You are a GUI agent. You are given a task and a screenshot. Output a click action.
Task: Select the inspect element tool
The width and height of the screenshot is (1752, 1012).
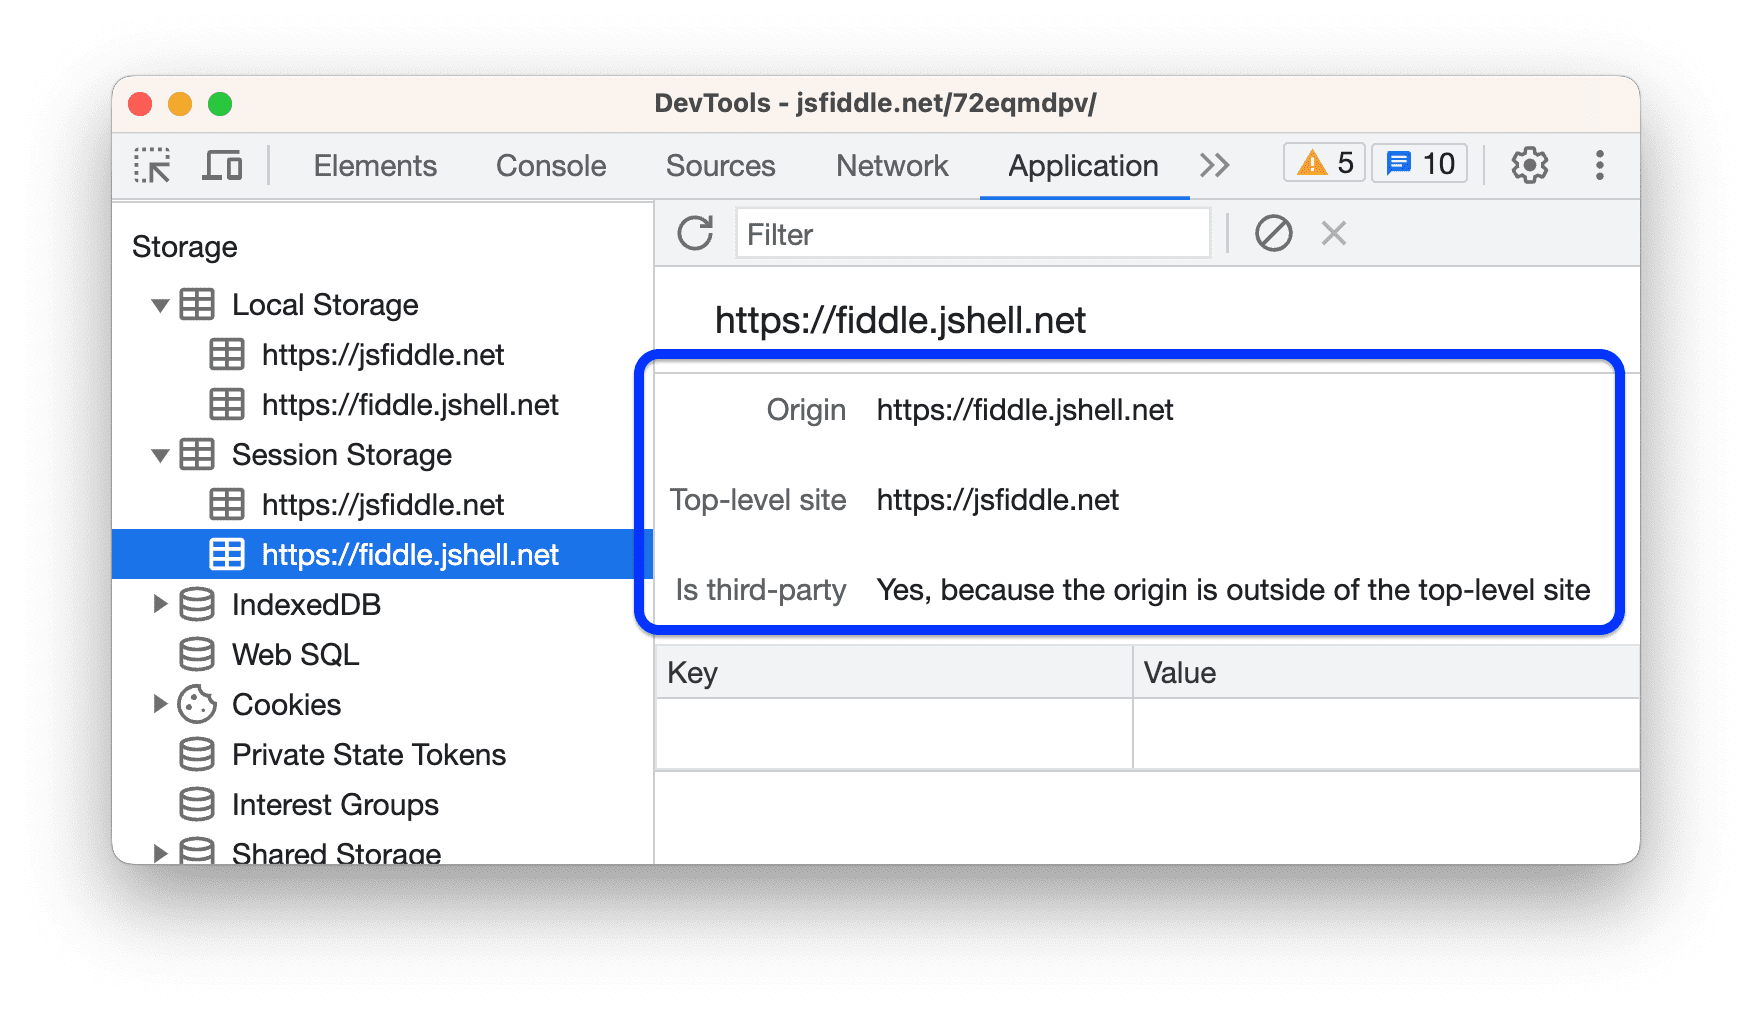click(151, 165)
